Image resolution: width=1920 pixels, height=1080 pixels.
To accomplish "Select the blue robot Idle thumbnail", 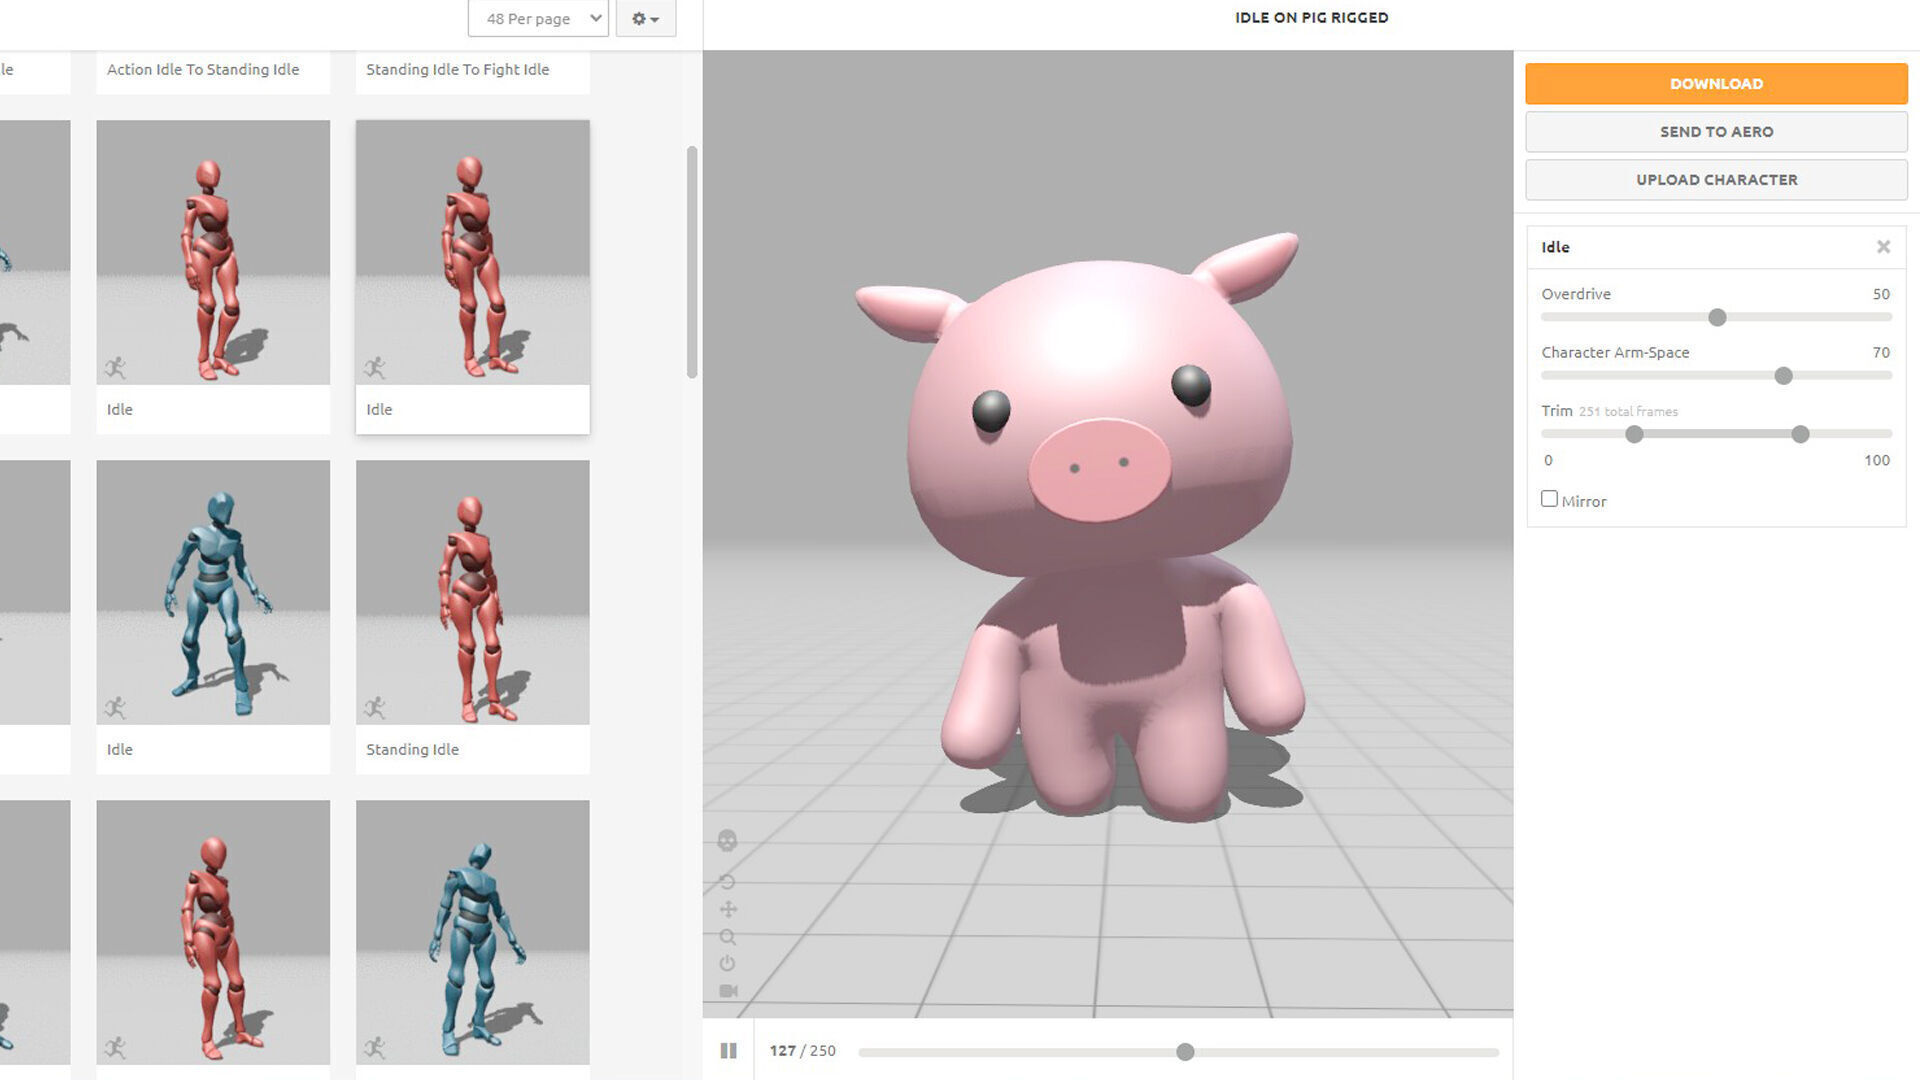I will [x=213, y=592].
